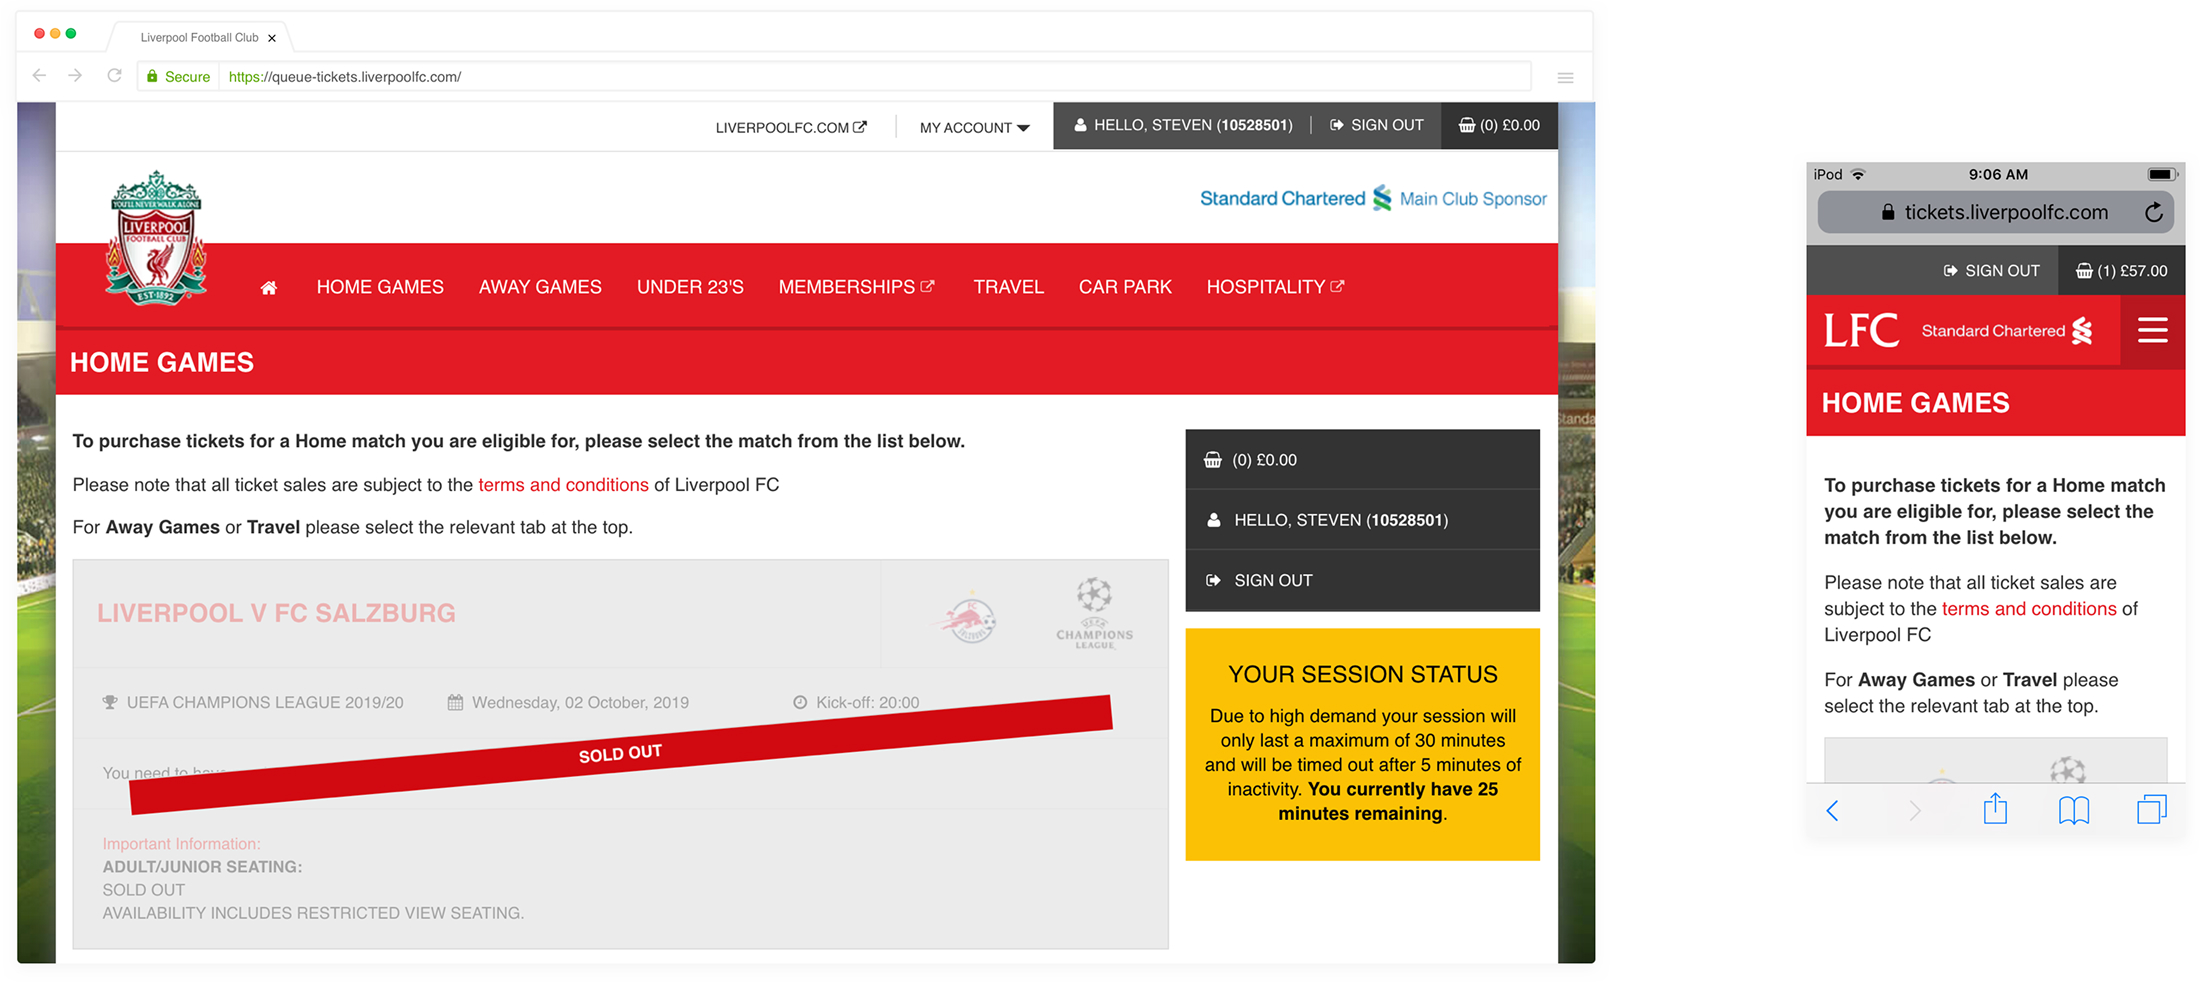Open the browser hamburger menu icon

[1565, 77]
